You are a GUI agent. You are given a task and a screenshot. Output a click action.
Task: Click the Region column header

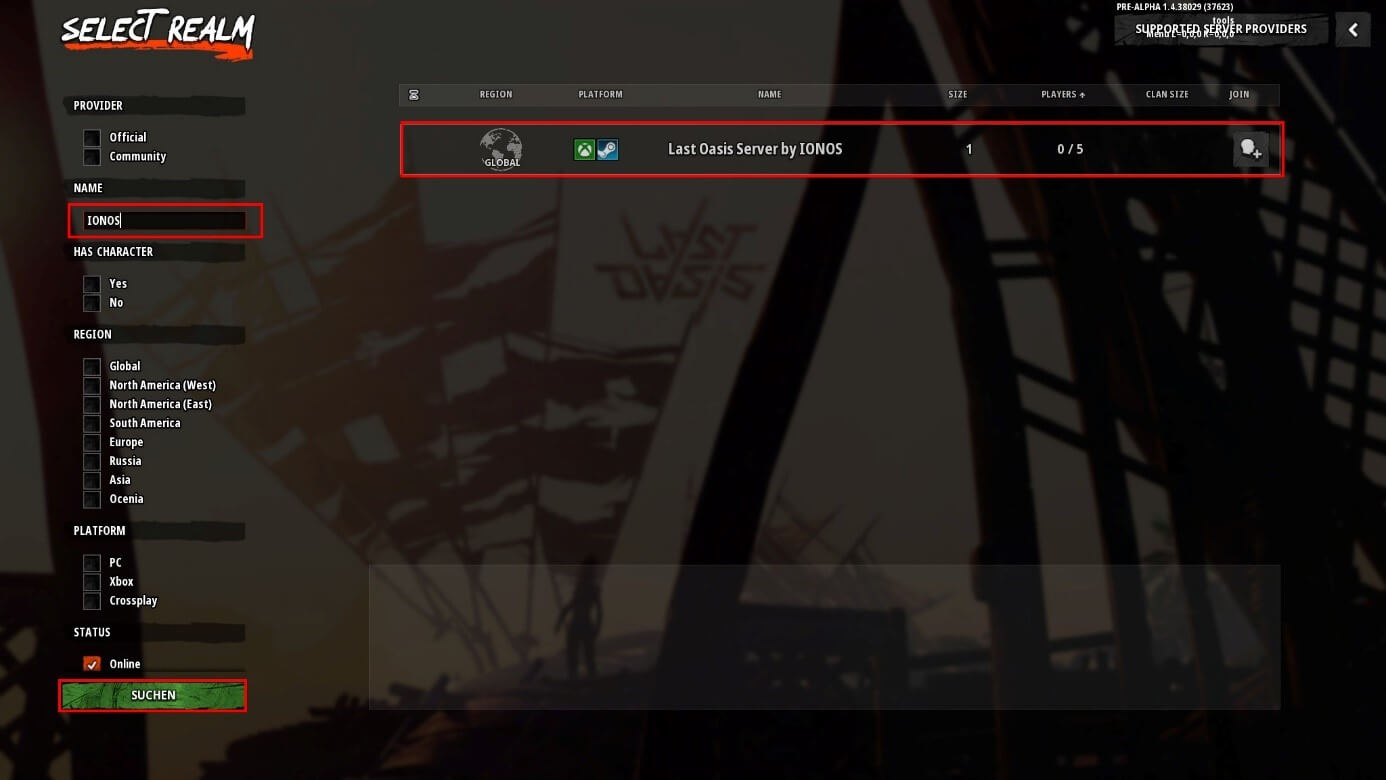pos(496,95)
